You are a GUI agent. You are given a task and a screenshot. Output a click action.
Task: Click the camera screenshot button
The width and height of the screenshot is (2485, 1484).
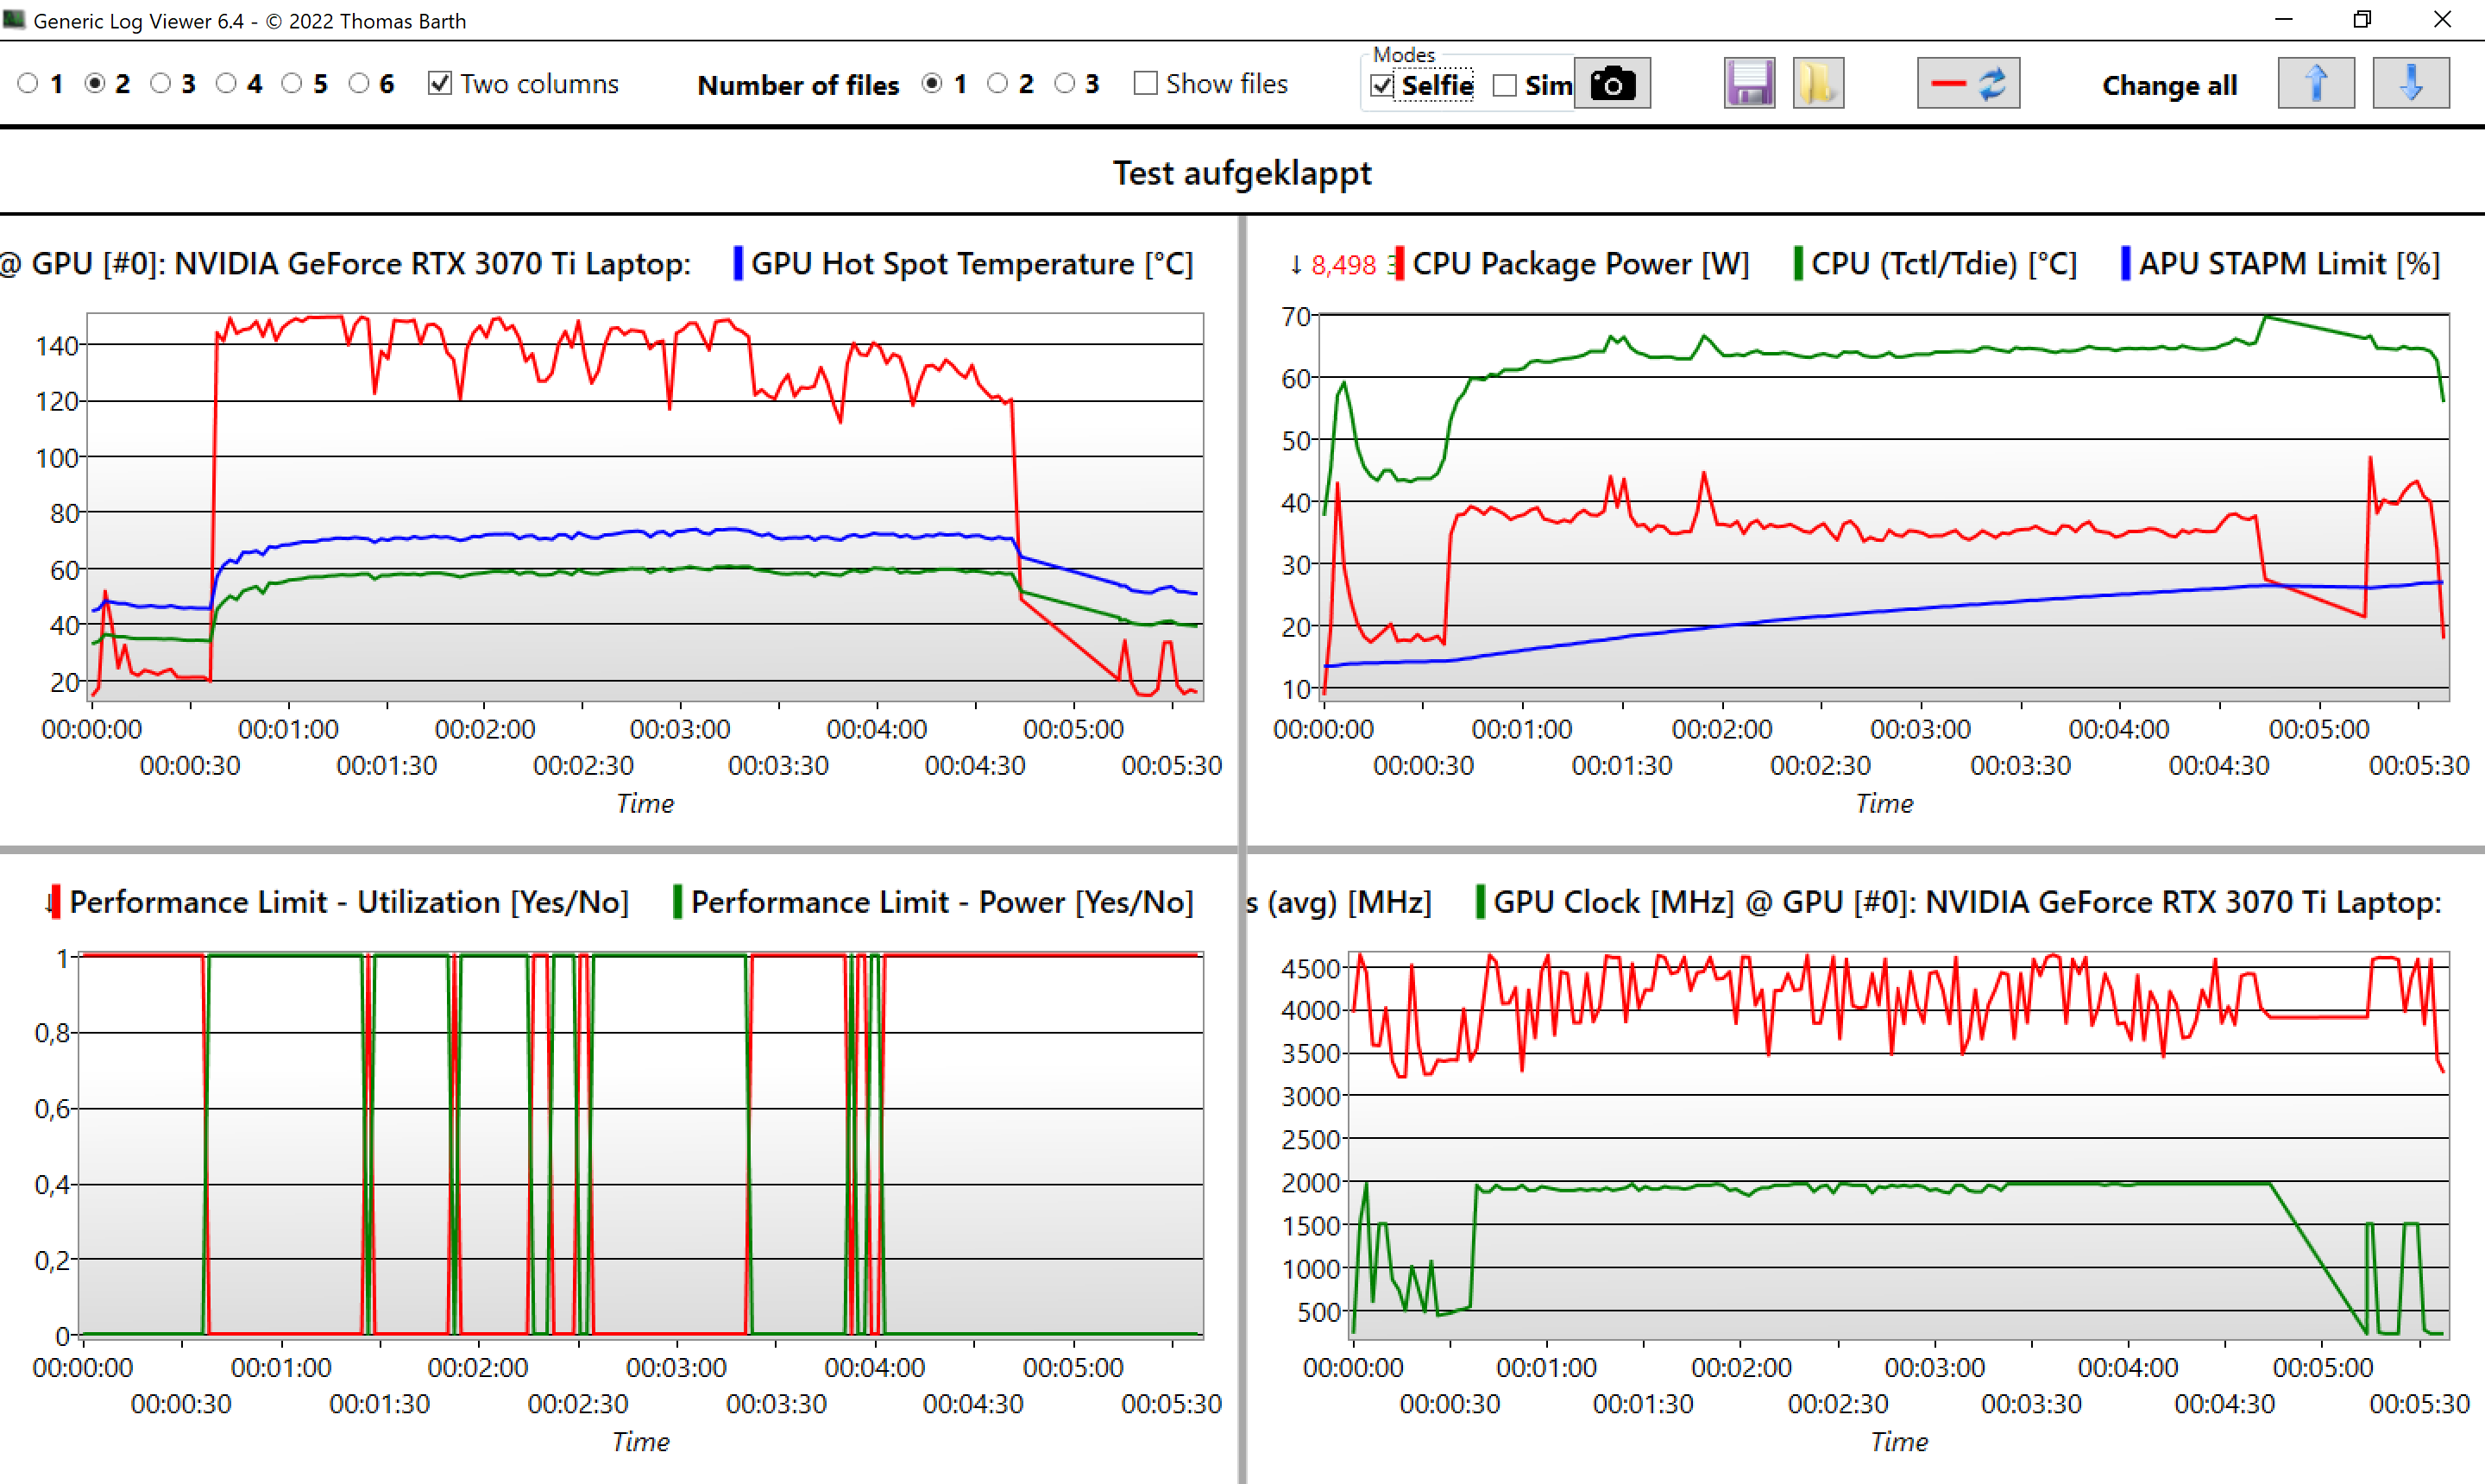click(x=1611, y=84)
